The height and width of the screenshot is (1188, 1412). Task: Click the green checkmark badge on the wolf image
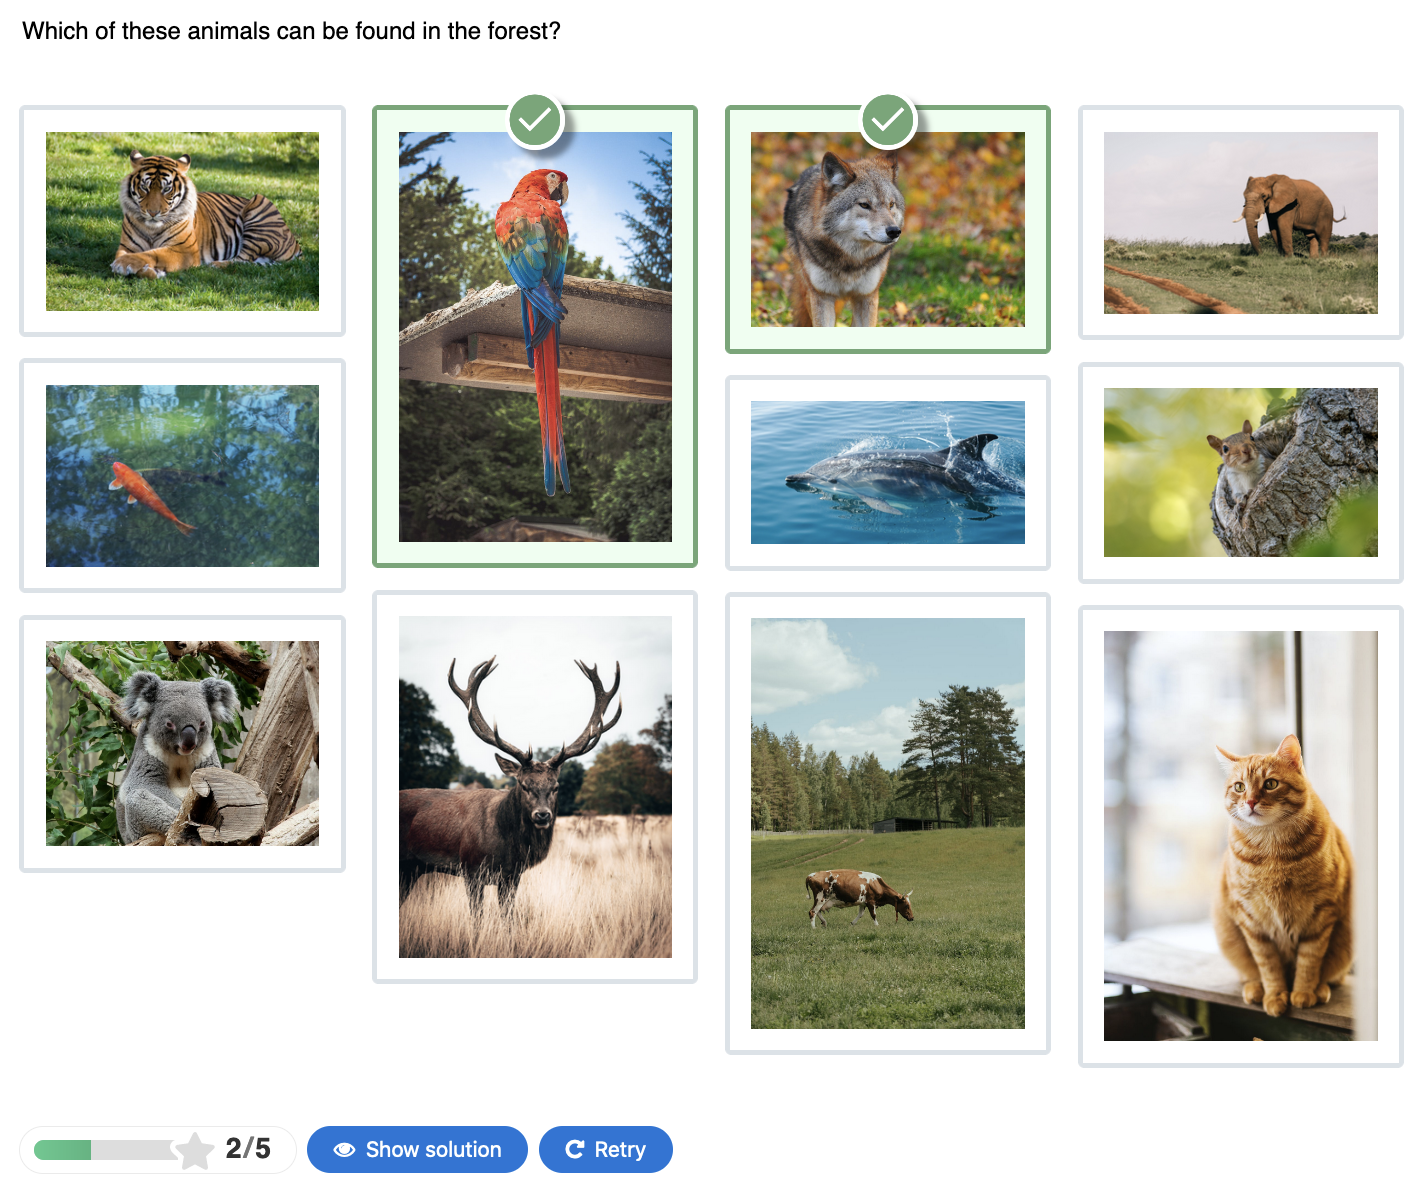(x=888, y=119)
